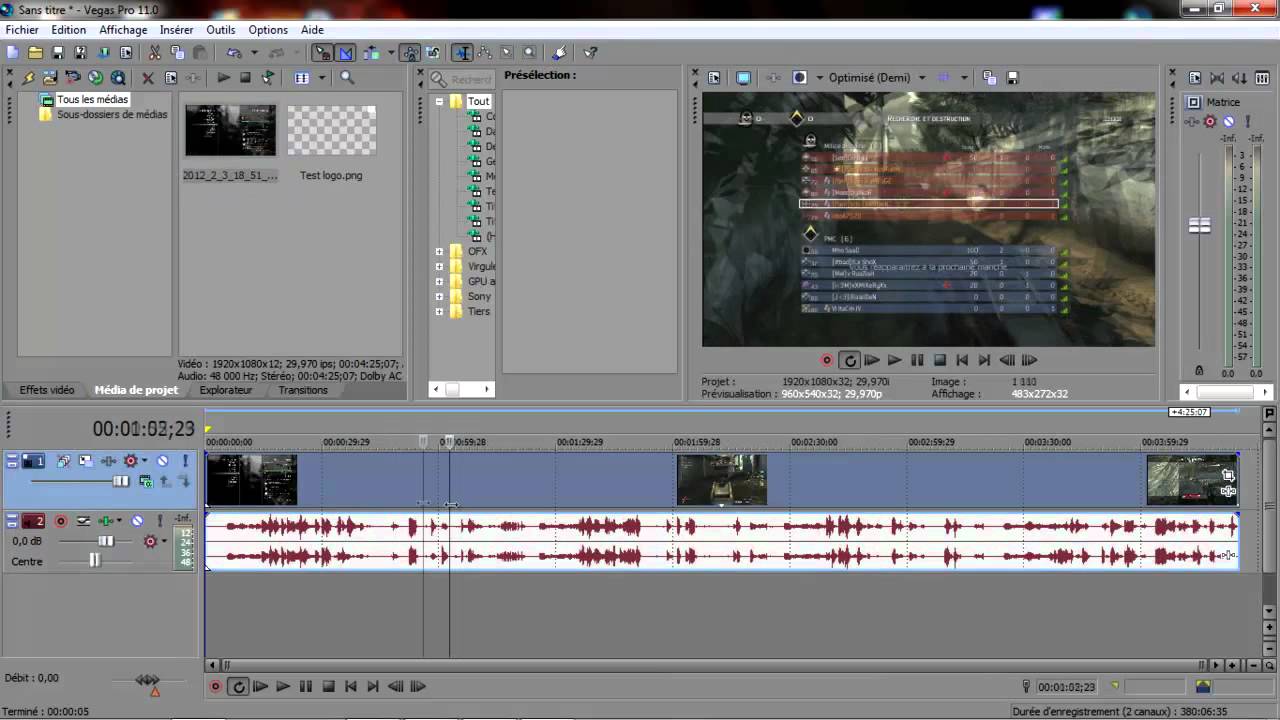Open the undo history dropdown arrow

254,52
